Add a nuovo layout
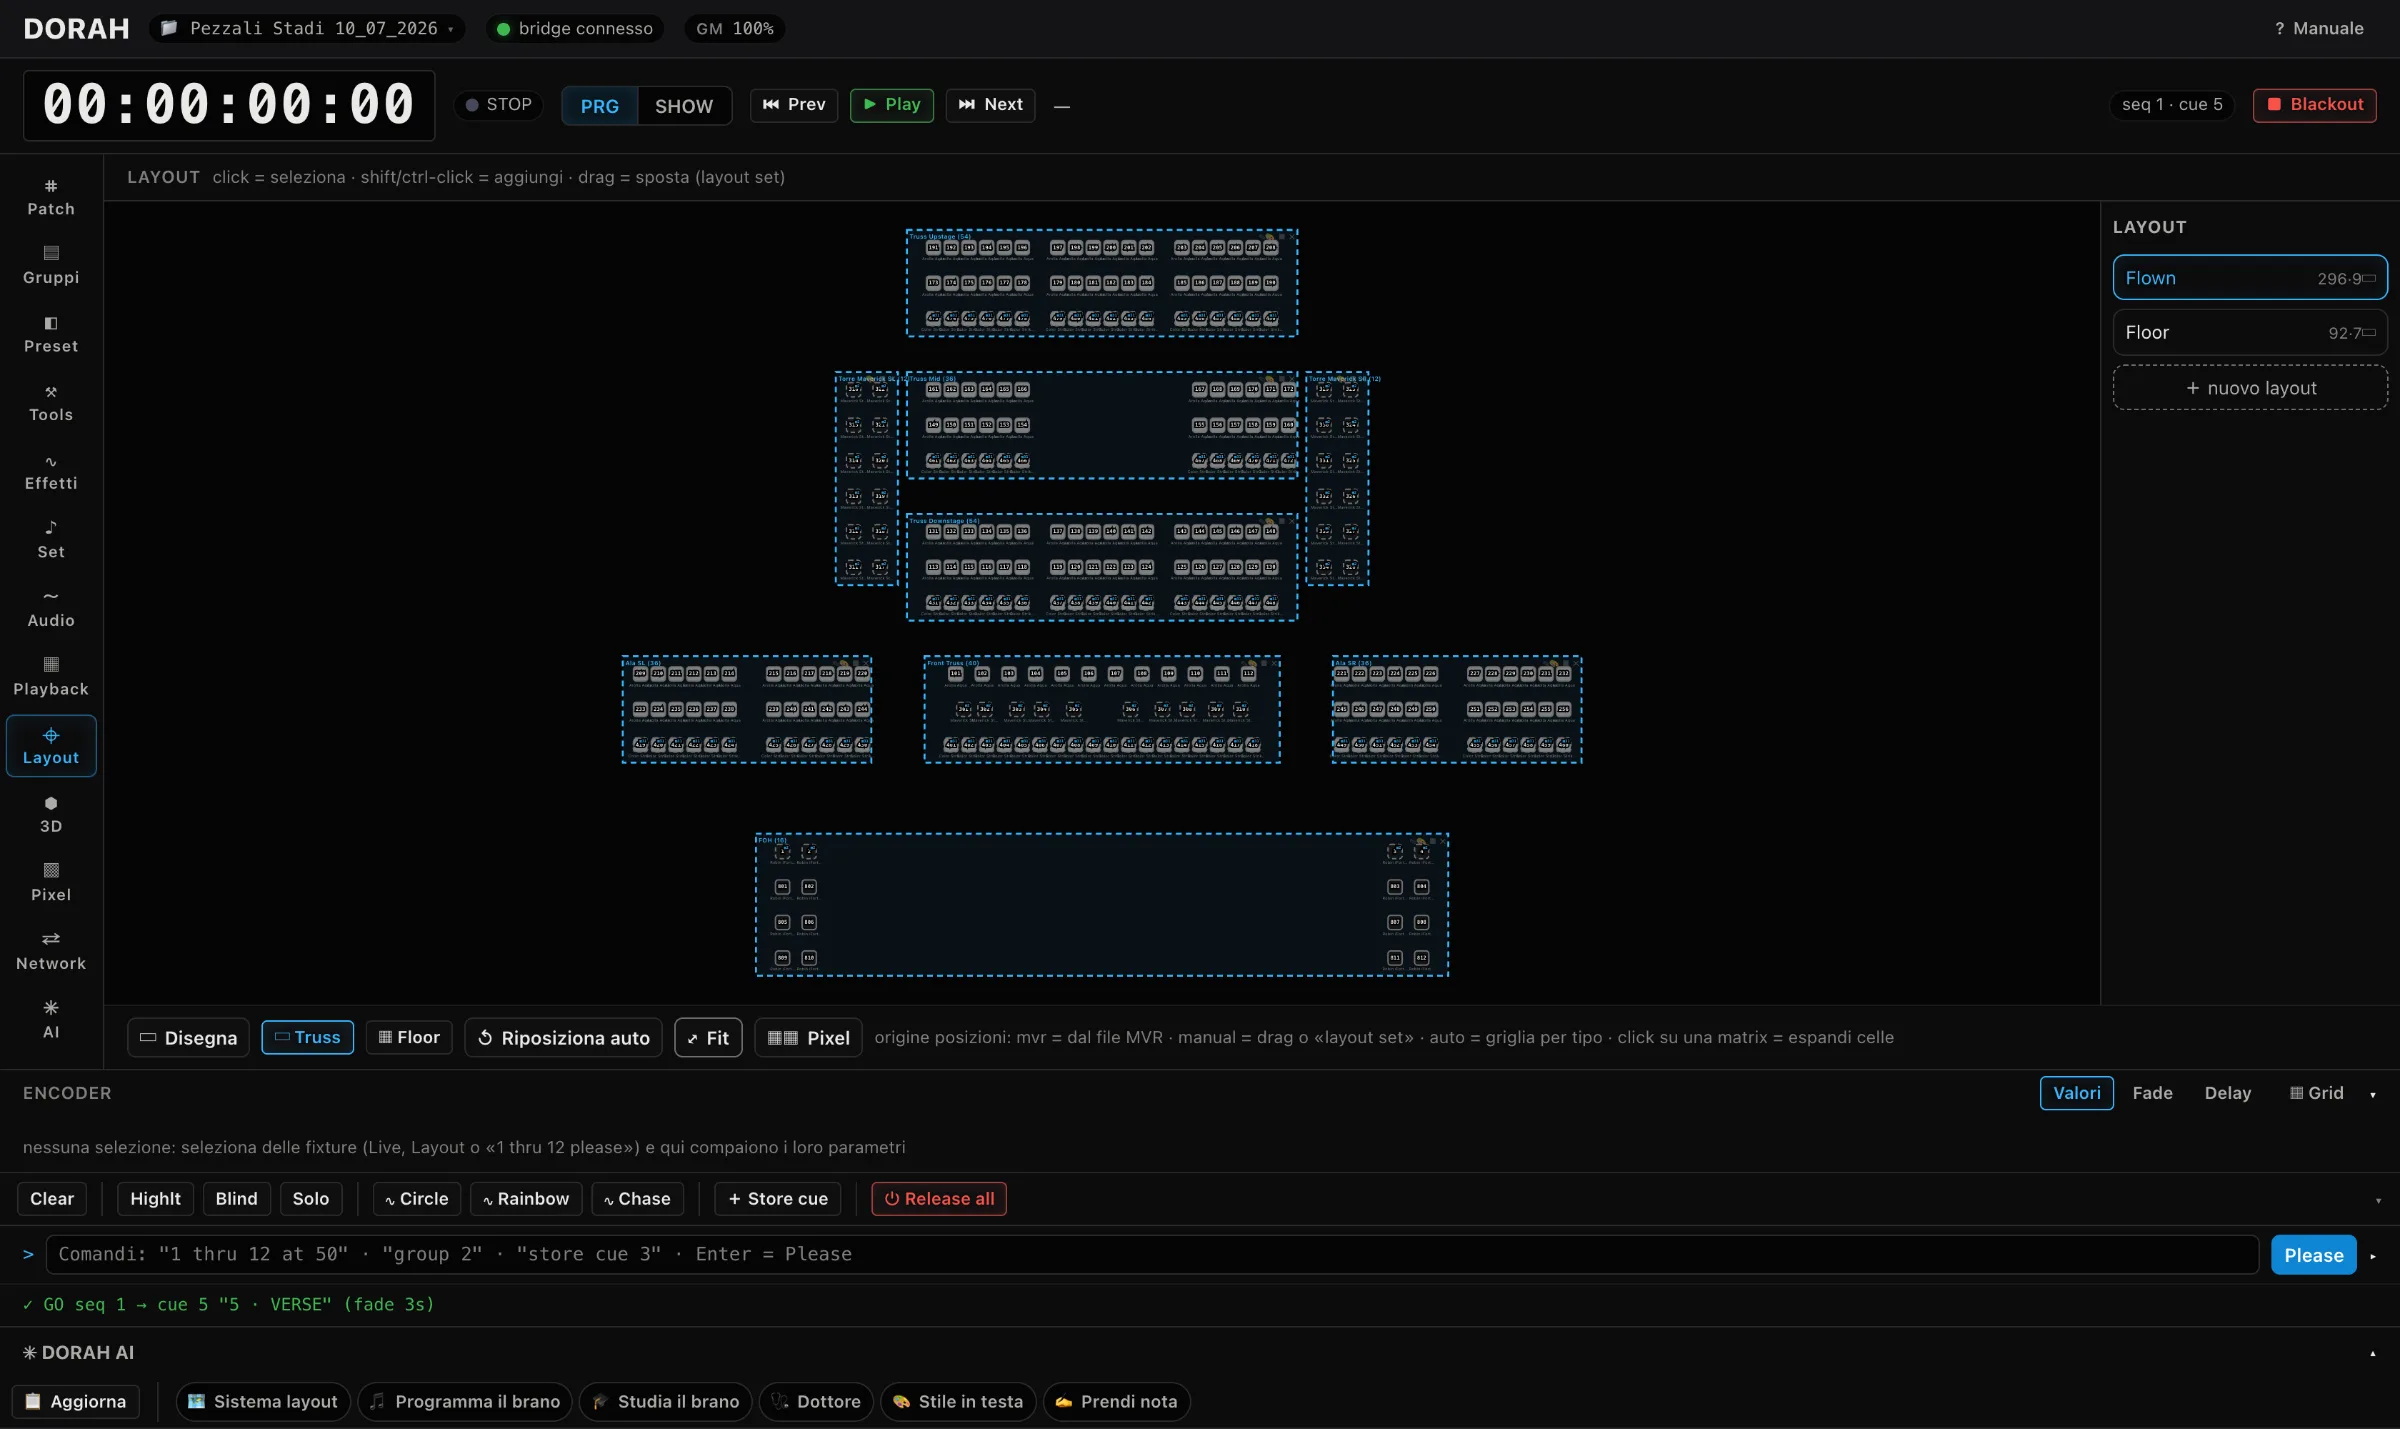 [x=2250, y=388]
